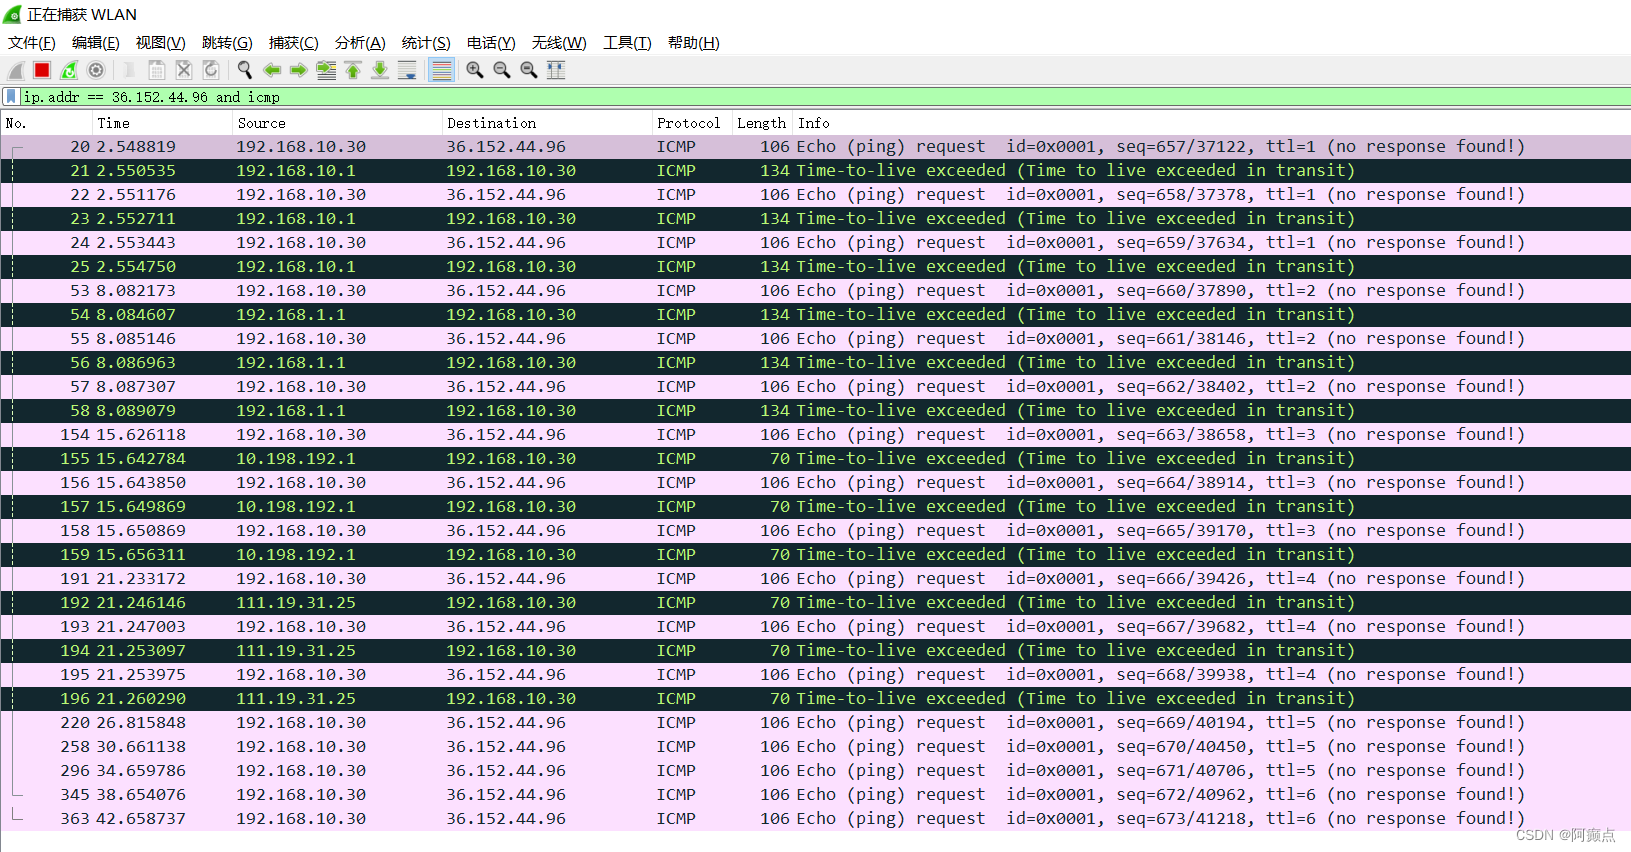The height and width of the screenshot is (852, 1631).
Task: Stop the capture with the red square
Action: point(42,70)
